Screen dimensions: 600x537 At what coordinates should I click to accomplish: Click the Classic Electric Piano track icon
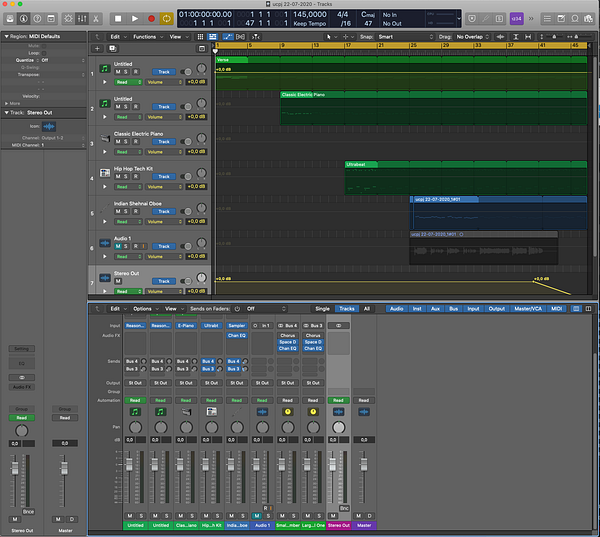103,140
